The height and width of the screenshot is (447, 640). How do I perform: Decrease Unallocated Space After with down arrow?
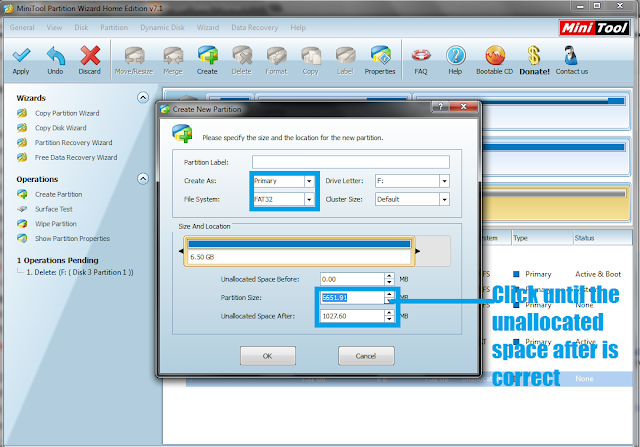tap(389, 319)
